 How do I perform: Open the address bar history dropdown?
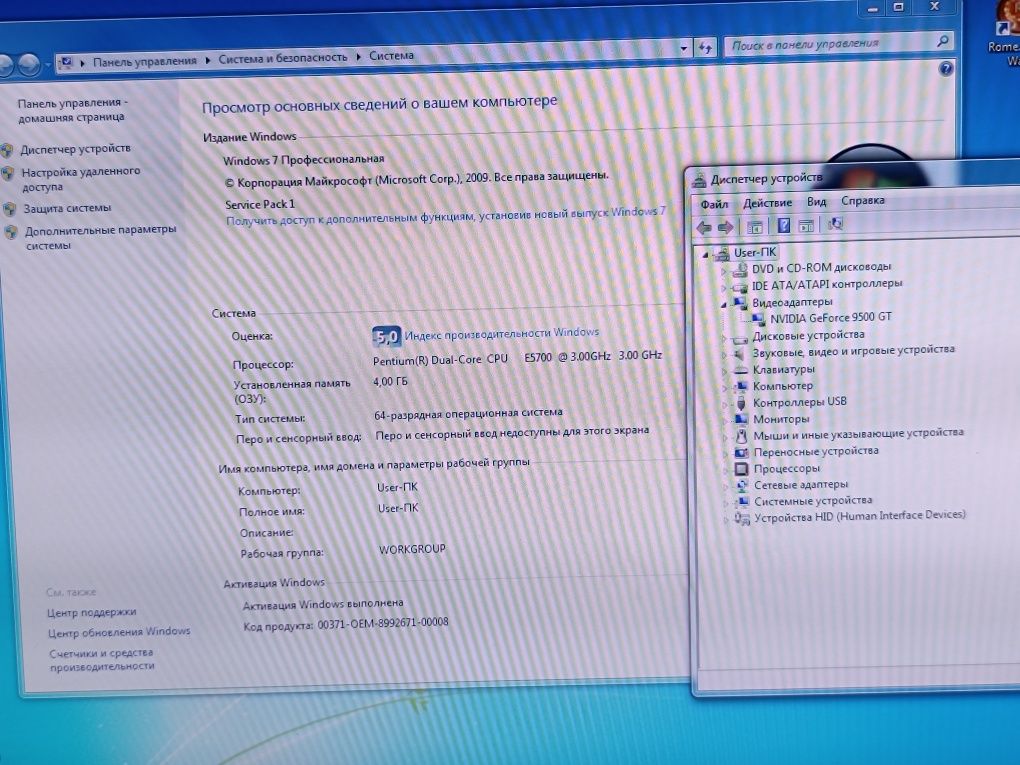pos(683,48)
